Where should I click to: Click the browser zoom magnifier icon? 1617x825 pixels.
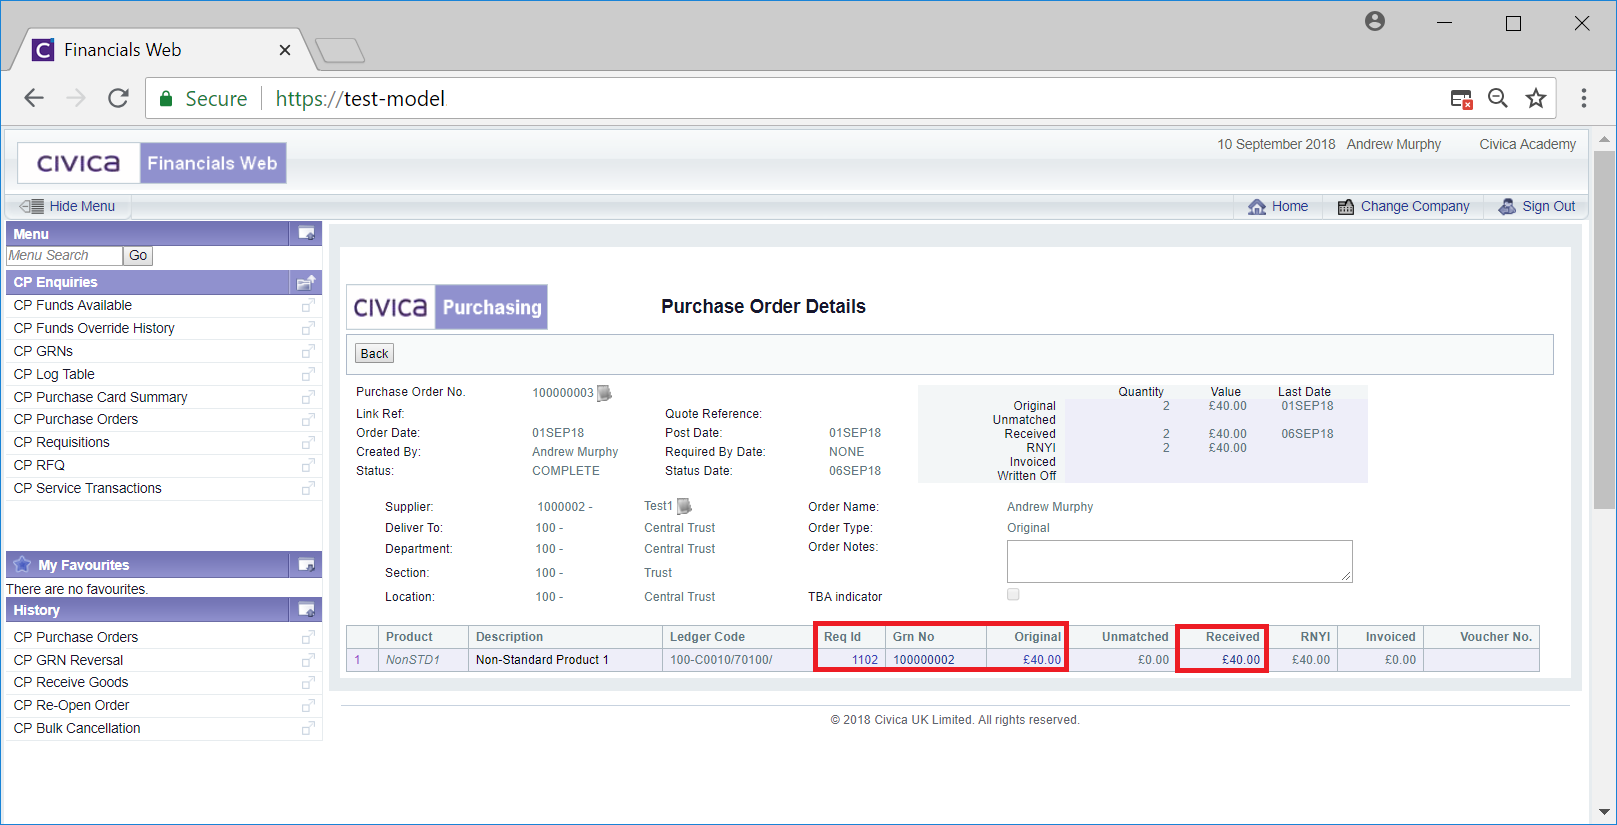pos(1498,98)
